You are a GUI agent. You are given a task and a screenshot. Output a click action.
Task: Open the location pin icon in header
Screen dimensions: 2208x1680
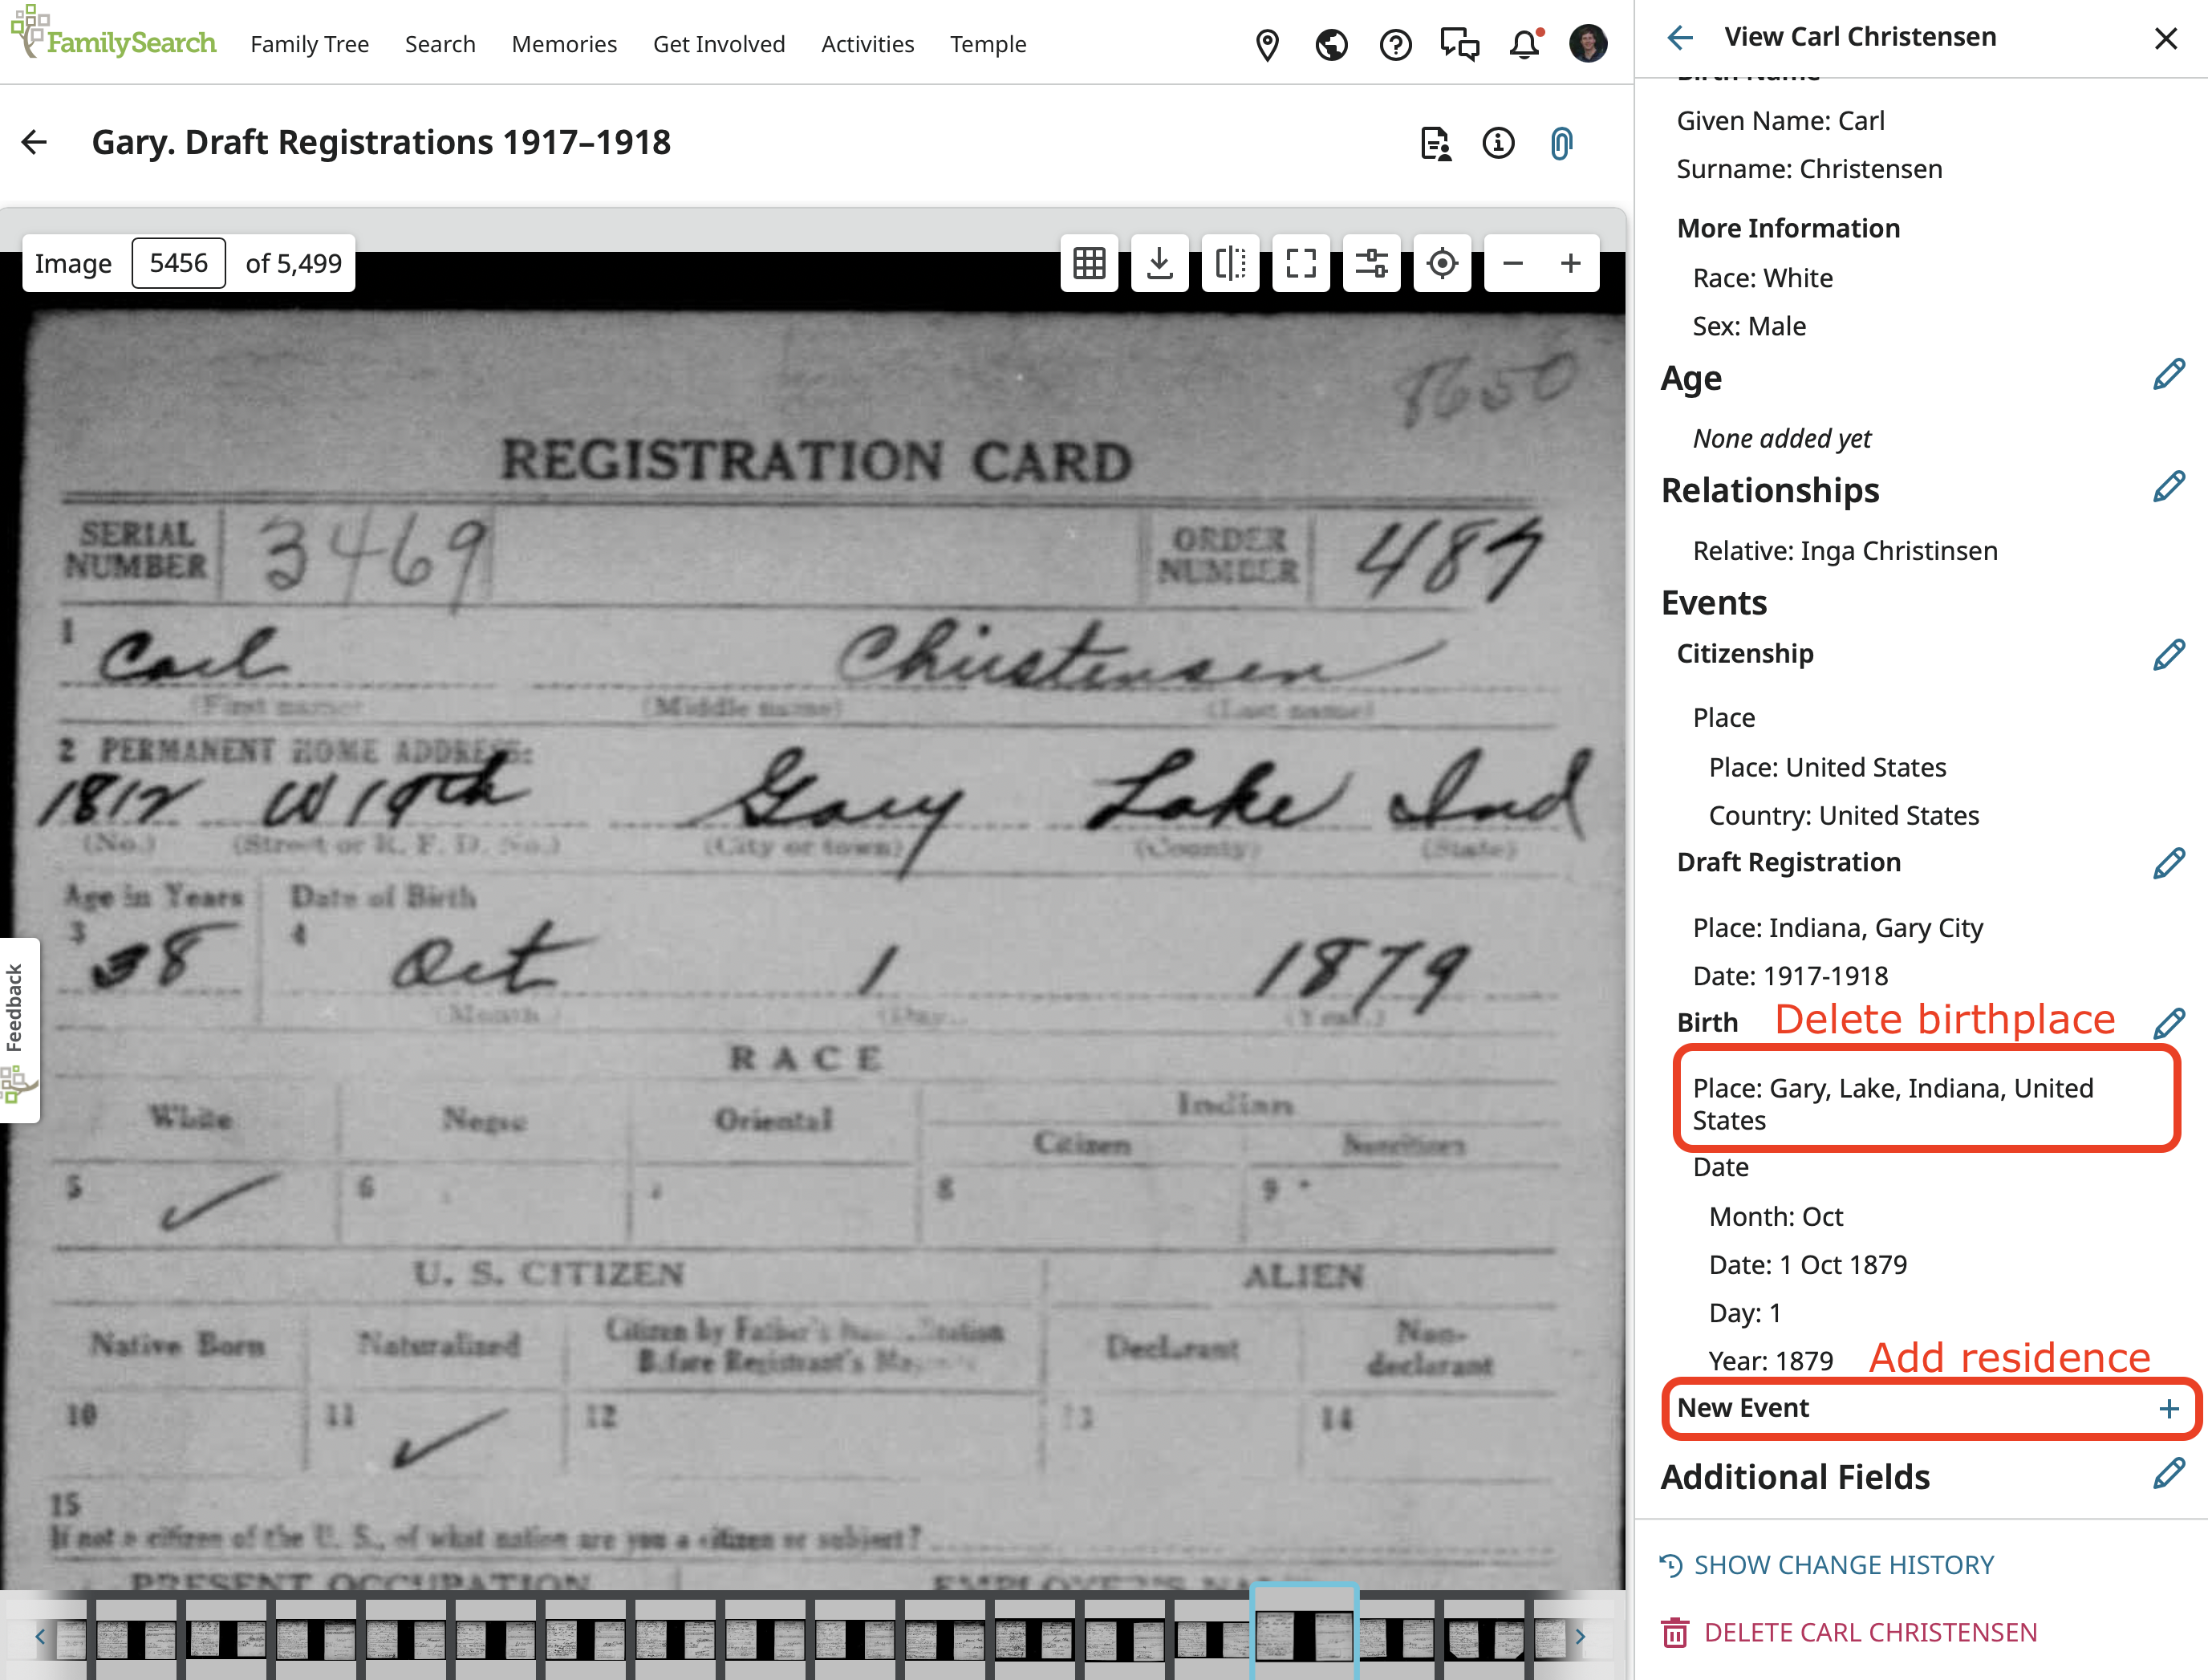(1267, 45)
